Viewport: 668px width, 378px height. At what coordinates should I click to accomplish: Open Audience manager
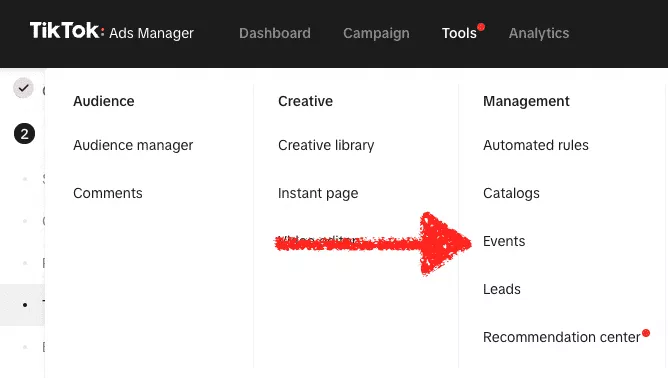(133, 145)
